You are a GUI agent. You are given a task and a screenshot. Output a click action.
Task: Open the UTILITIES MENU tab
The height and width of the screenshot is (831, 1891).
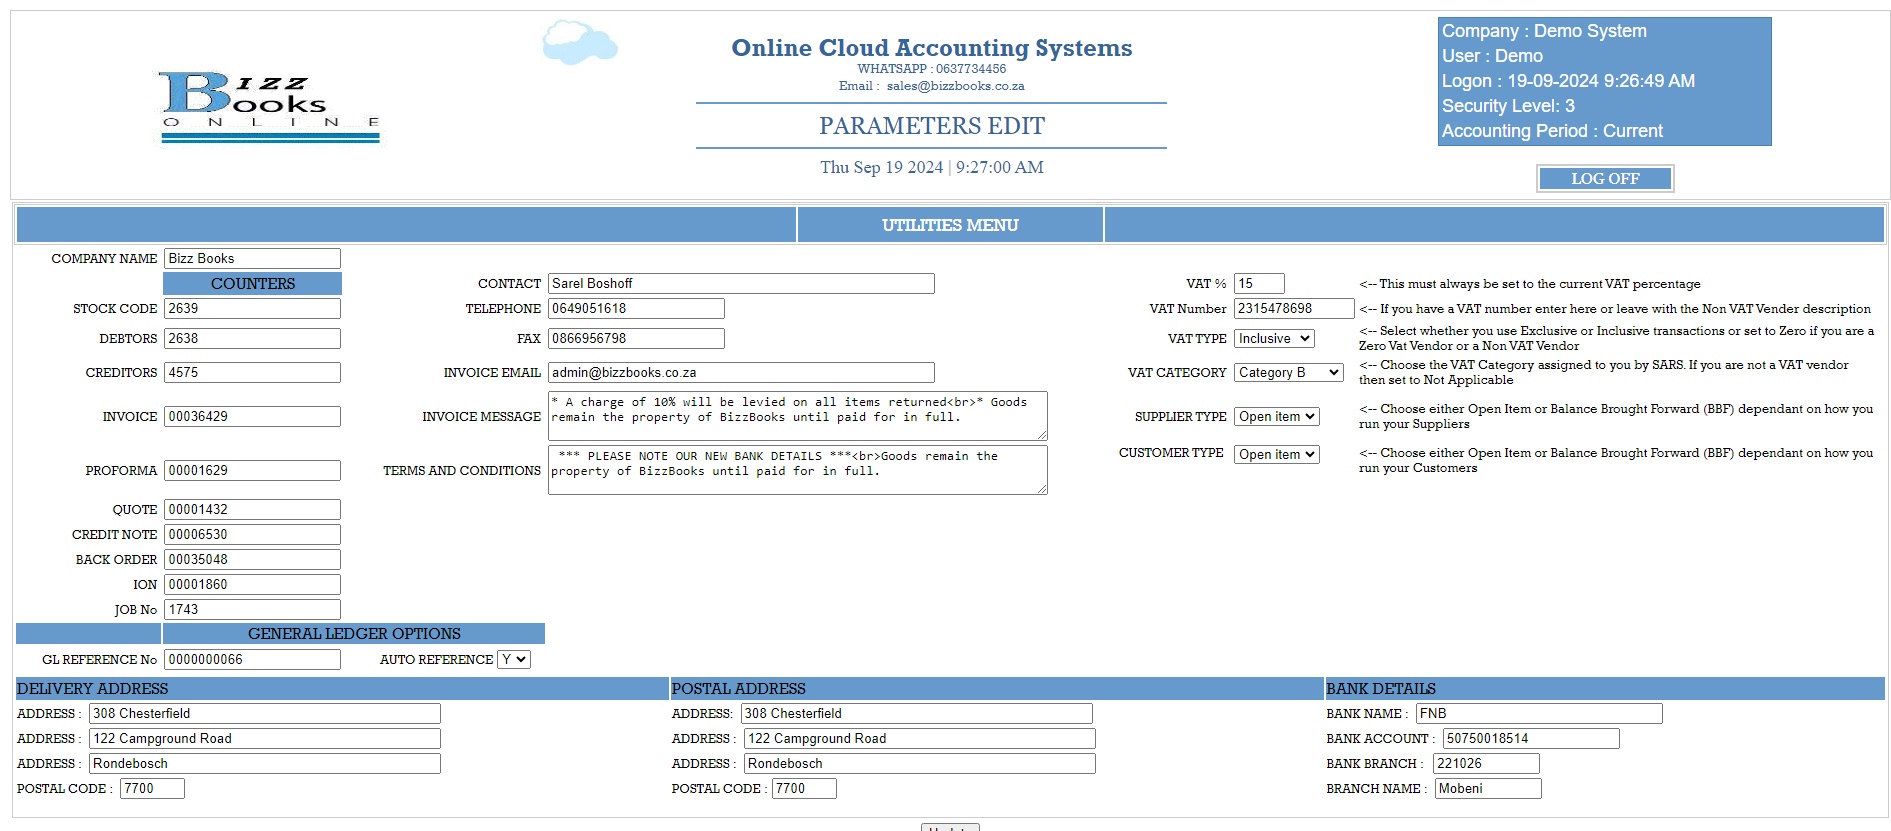949,225
